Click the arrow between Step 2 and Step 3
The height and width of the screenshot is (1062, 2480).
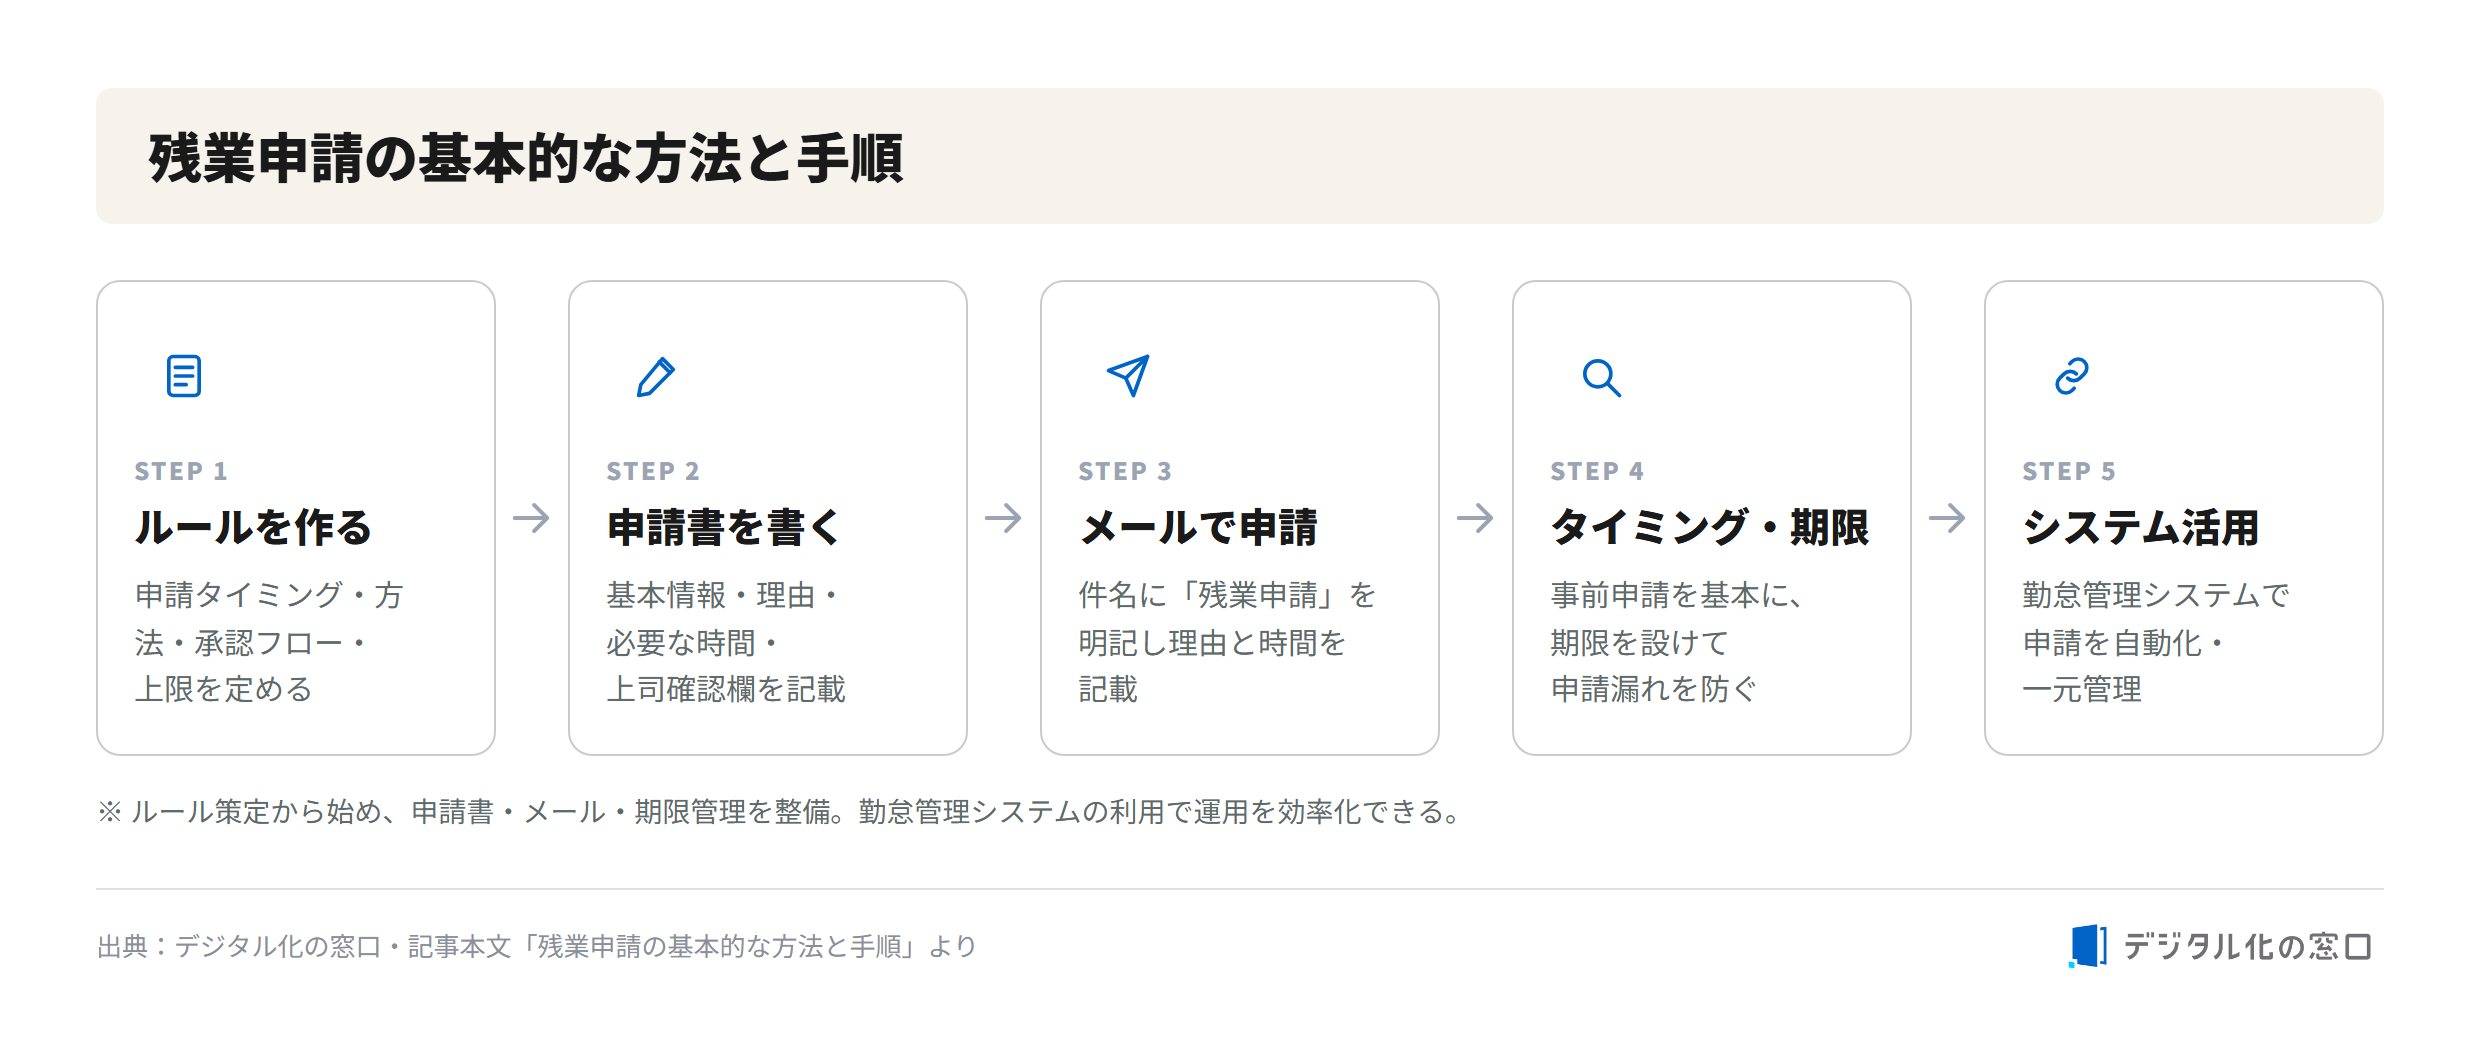(1003, 518)
